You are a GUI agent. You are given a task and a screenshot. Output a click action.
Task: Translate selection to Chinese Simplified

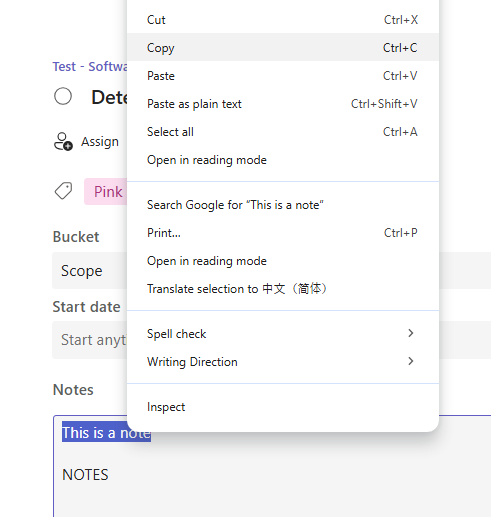283,289
